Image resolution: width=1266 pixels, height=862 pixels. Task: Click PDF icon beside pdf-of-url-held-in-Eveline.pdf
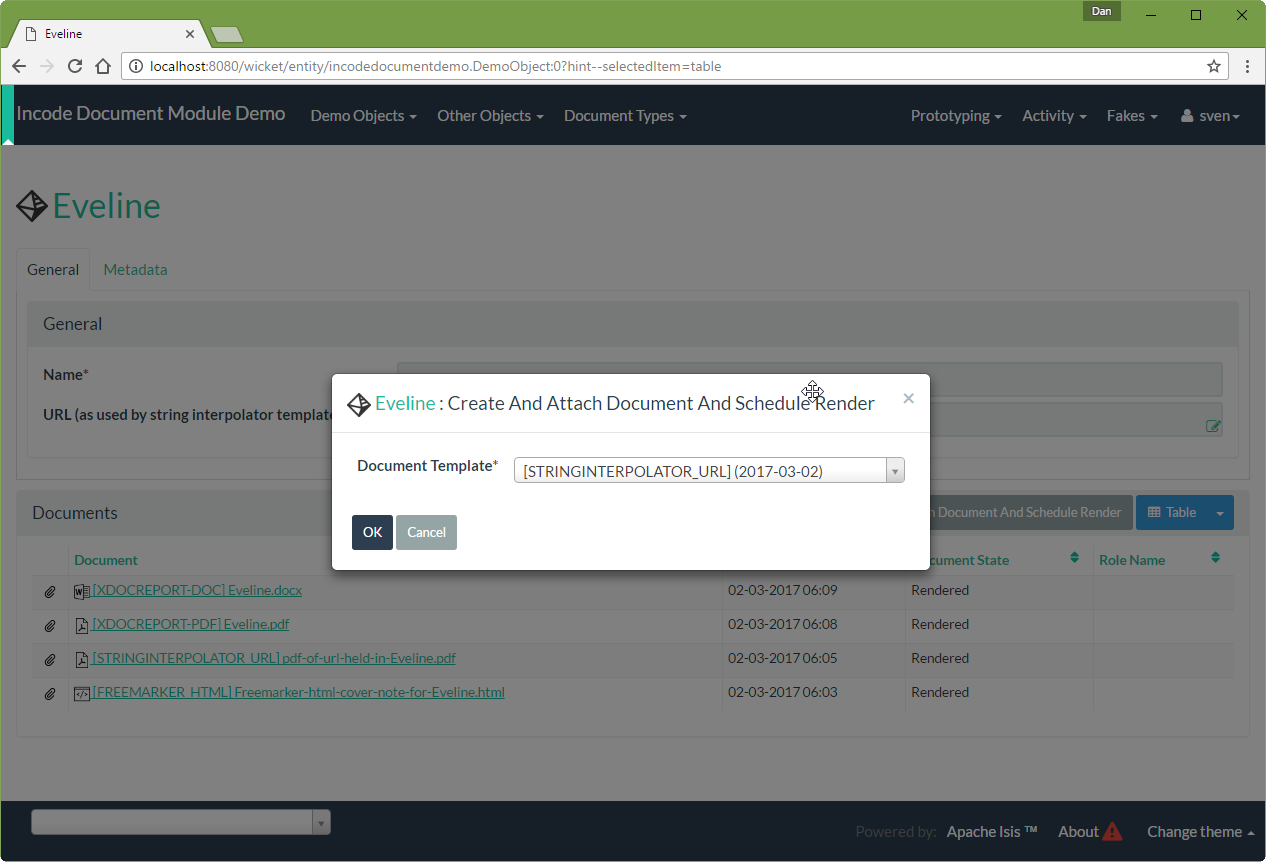[x=82, y=660]
